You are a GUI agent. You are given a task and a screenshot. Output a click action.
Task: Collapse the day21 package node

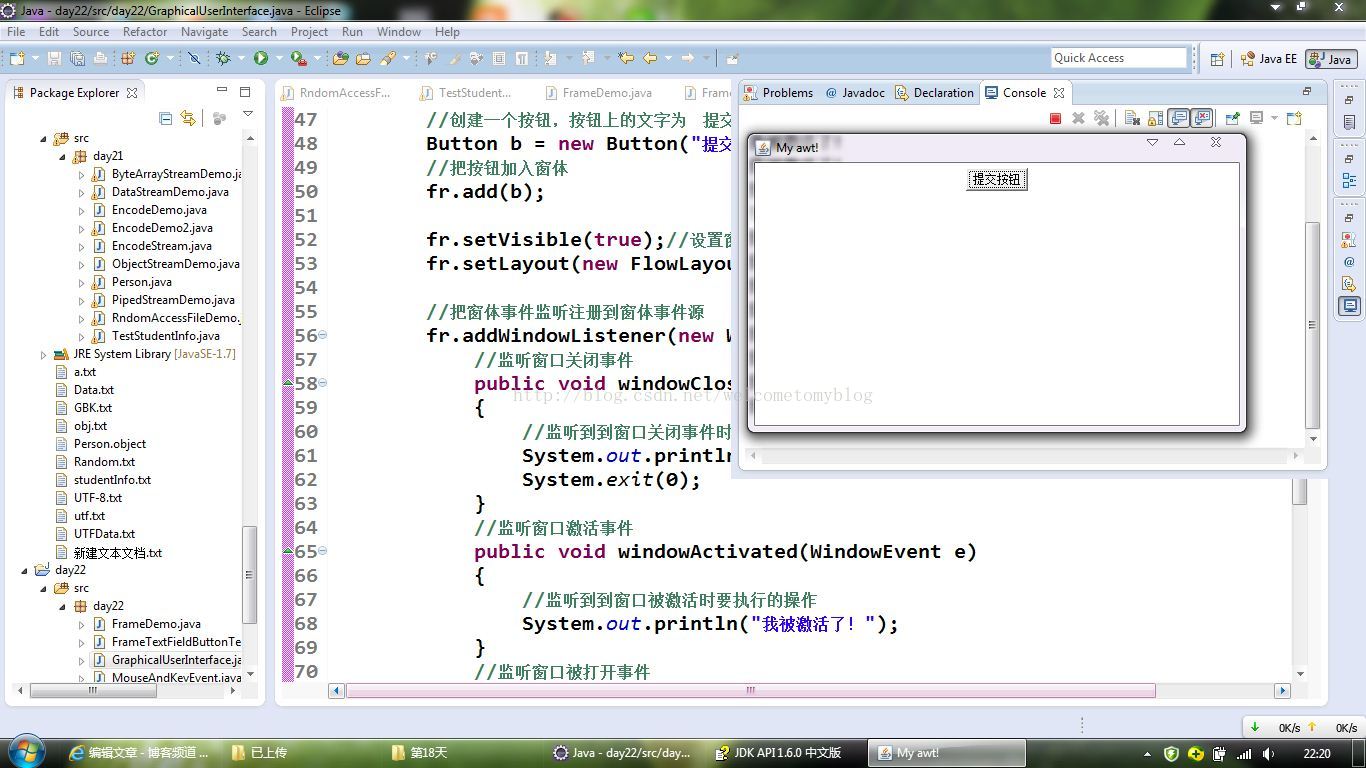point(62,156)
